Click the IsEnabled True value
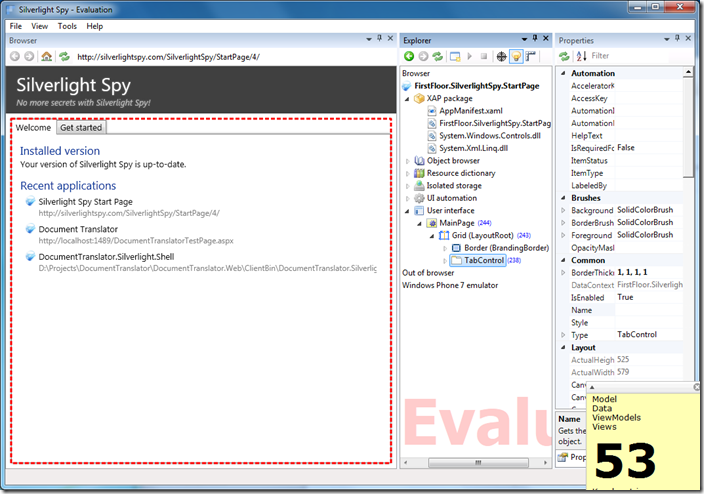The image size is (704, 494). coord(625,297)
